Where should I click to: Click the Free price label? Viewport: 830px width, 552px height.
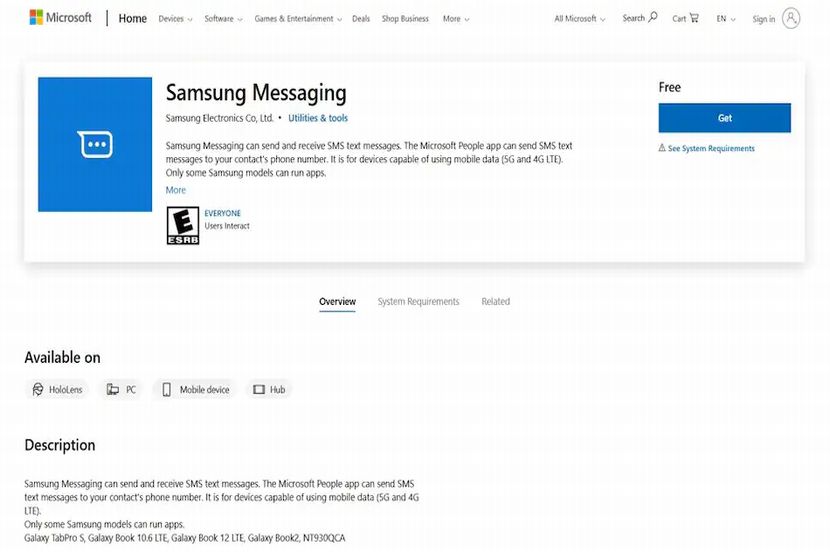[x=670, y=87]
